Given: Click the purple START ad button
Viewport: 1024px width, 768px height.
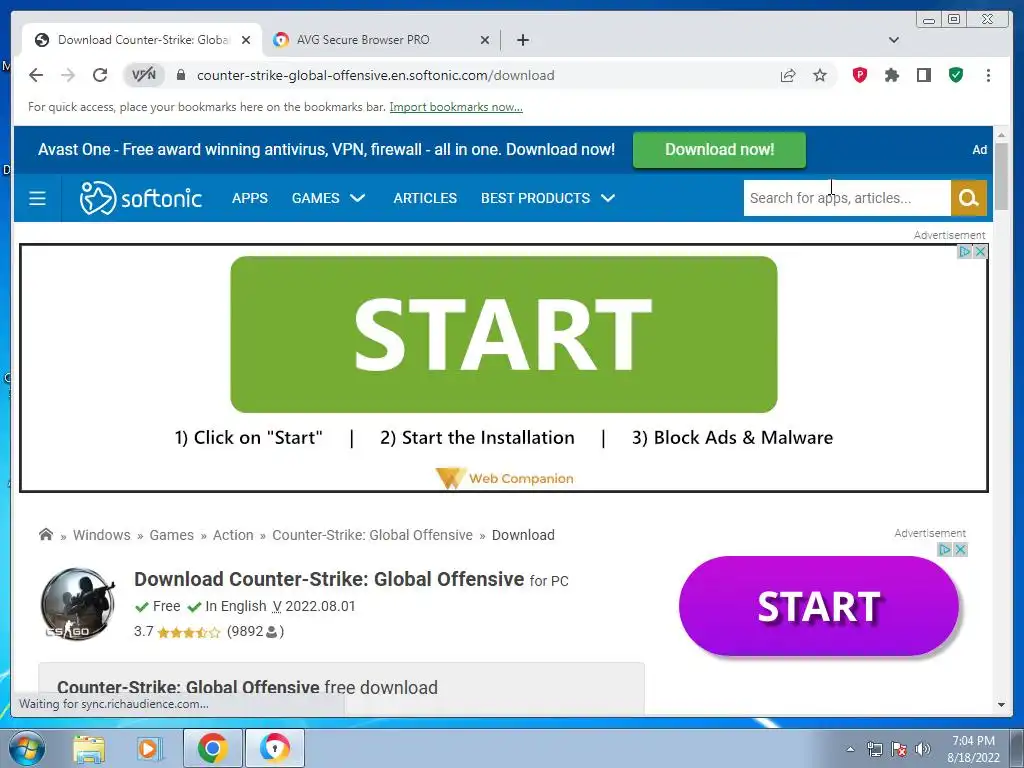Looking at the screenshot, I should (818, 606).
